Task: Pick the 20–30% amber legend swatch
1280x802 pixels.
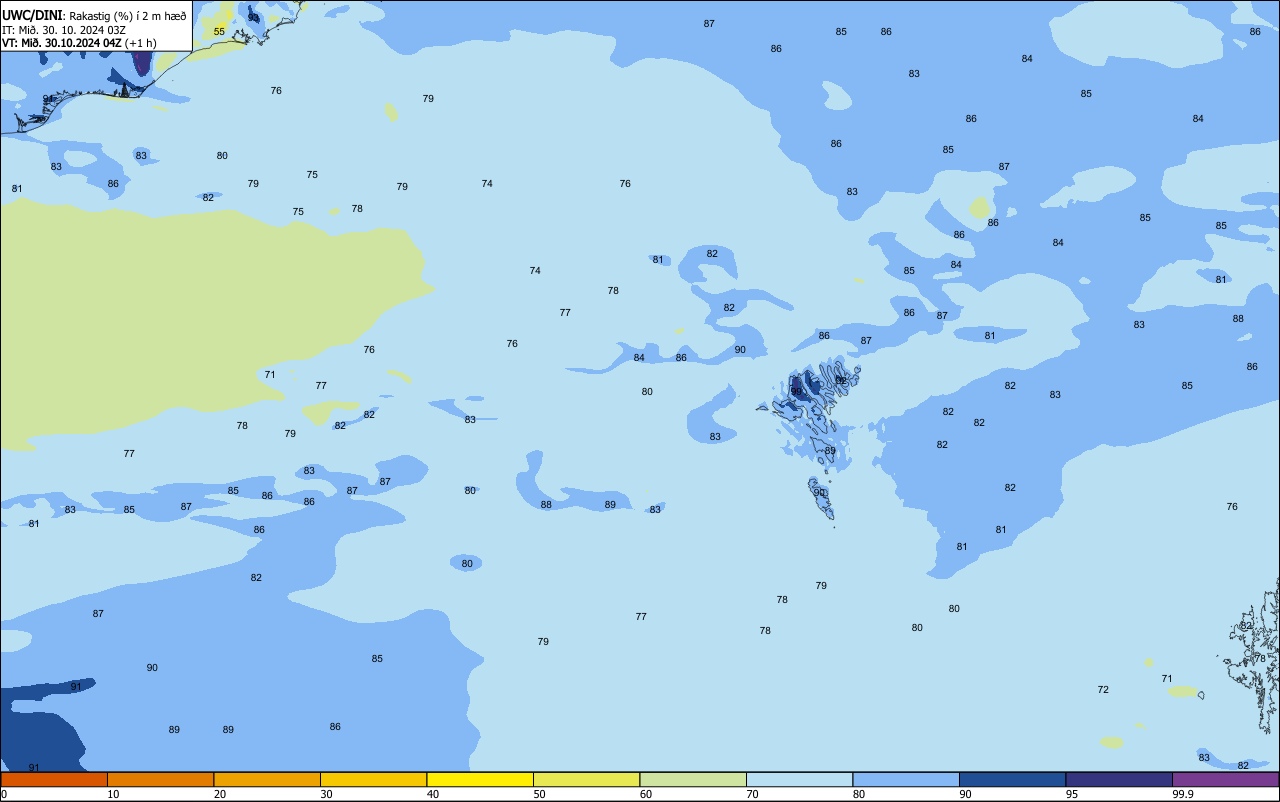Action: coord(267,779)
